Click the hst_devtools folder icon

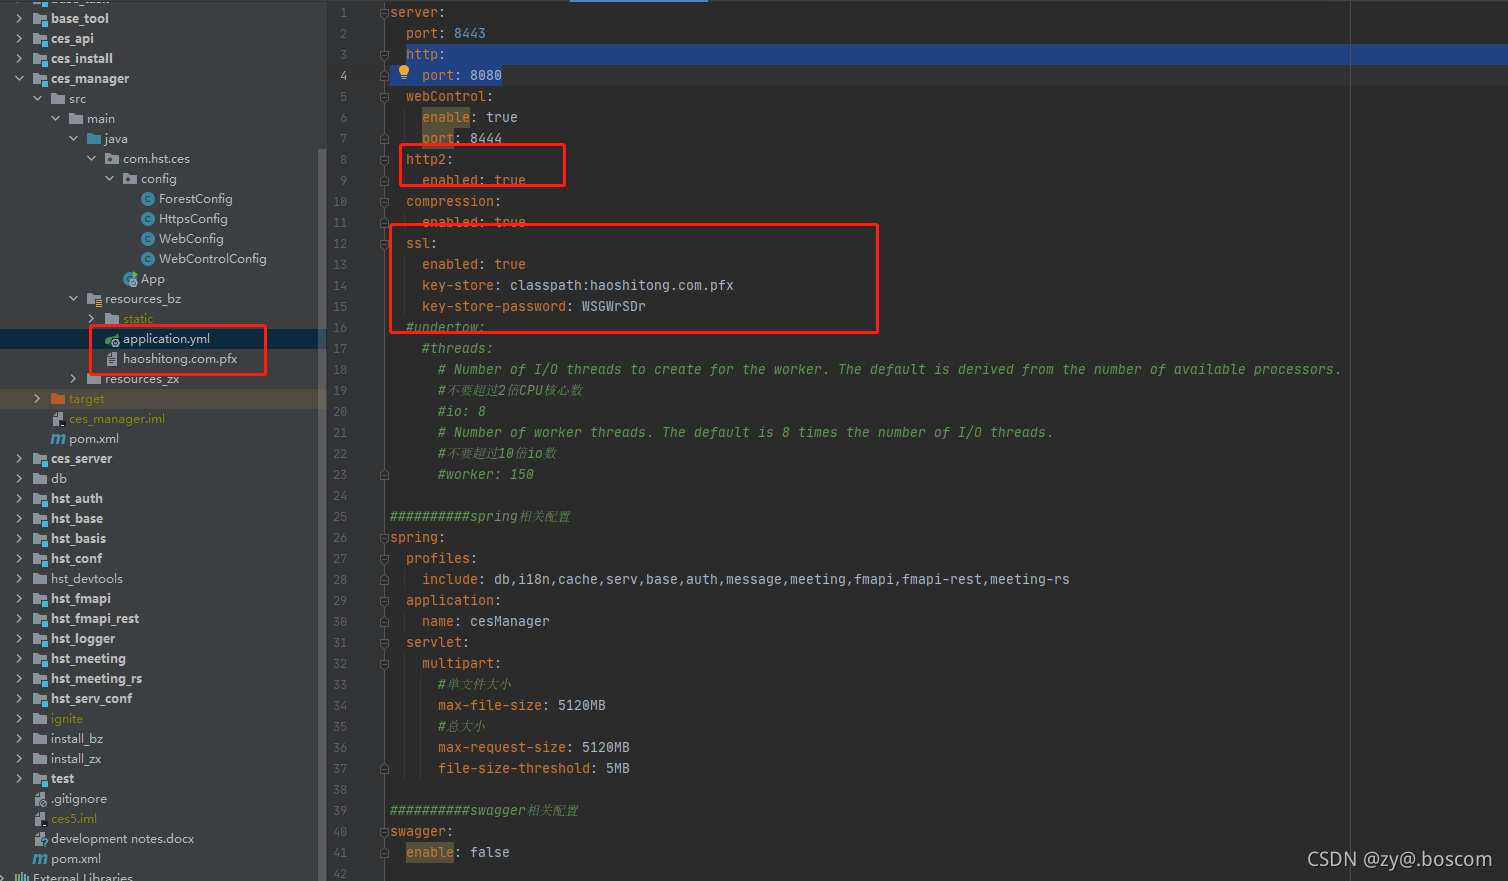40,579
